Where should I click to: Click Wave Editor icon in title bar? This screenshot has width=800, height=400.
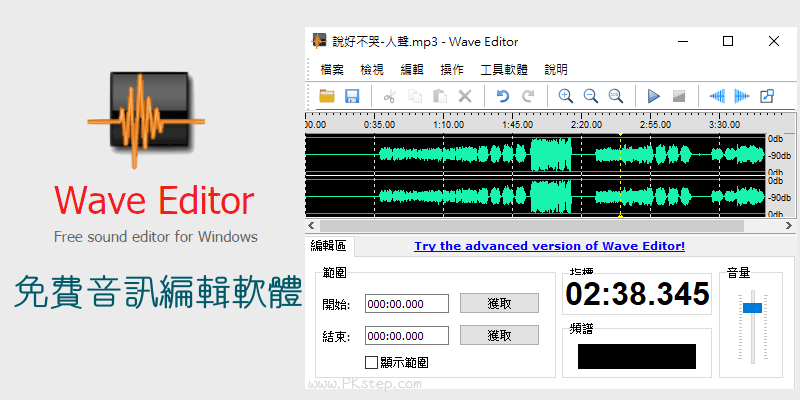tap(319, 41)
